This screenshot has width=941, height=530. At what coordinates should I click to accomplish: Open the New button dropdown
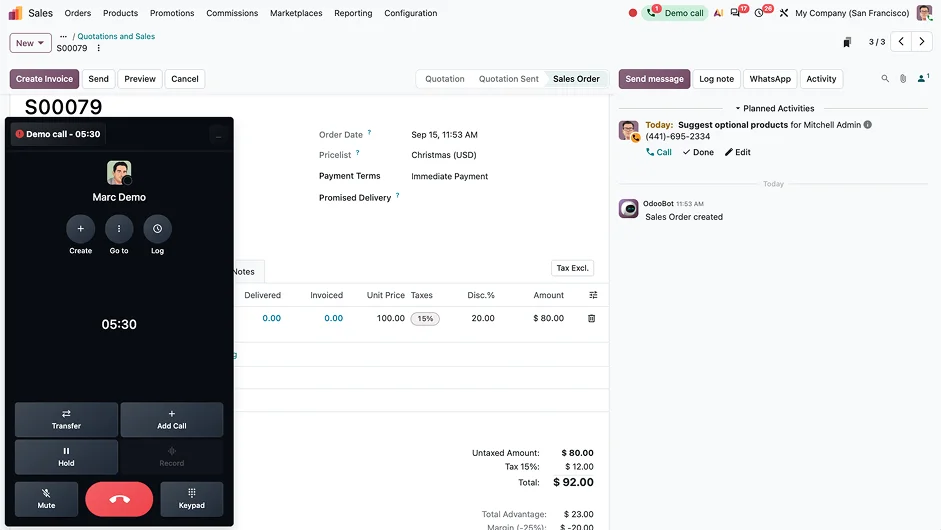[30, 43]
